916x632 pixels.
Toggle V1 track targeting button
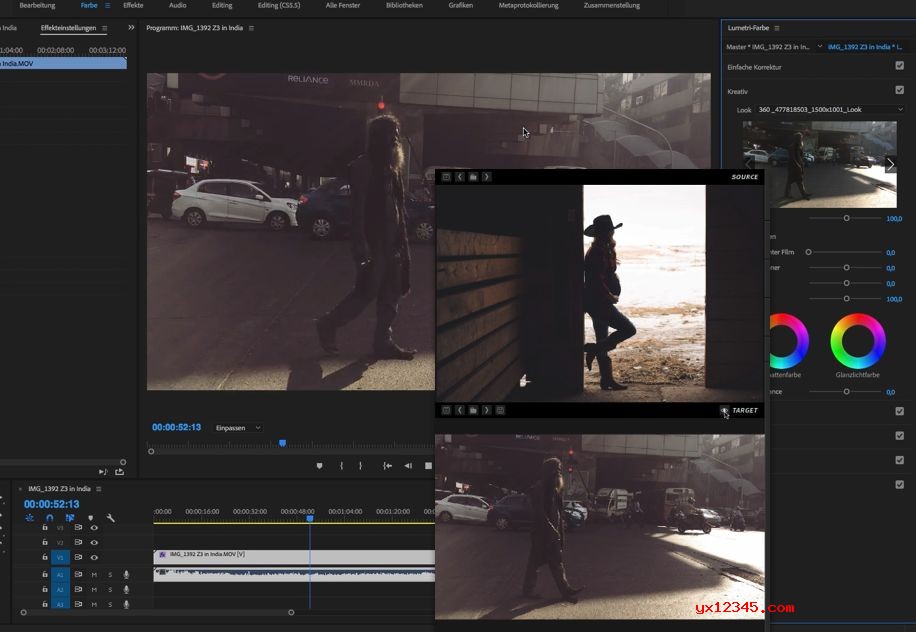(x=60, y=557)
